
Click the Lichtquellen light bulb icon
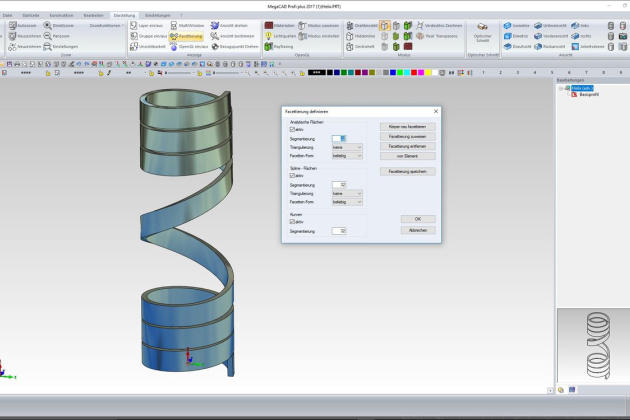pos(268,35)
